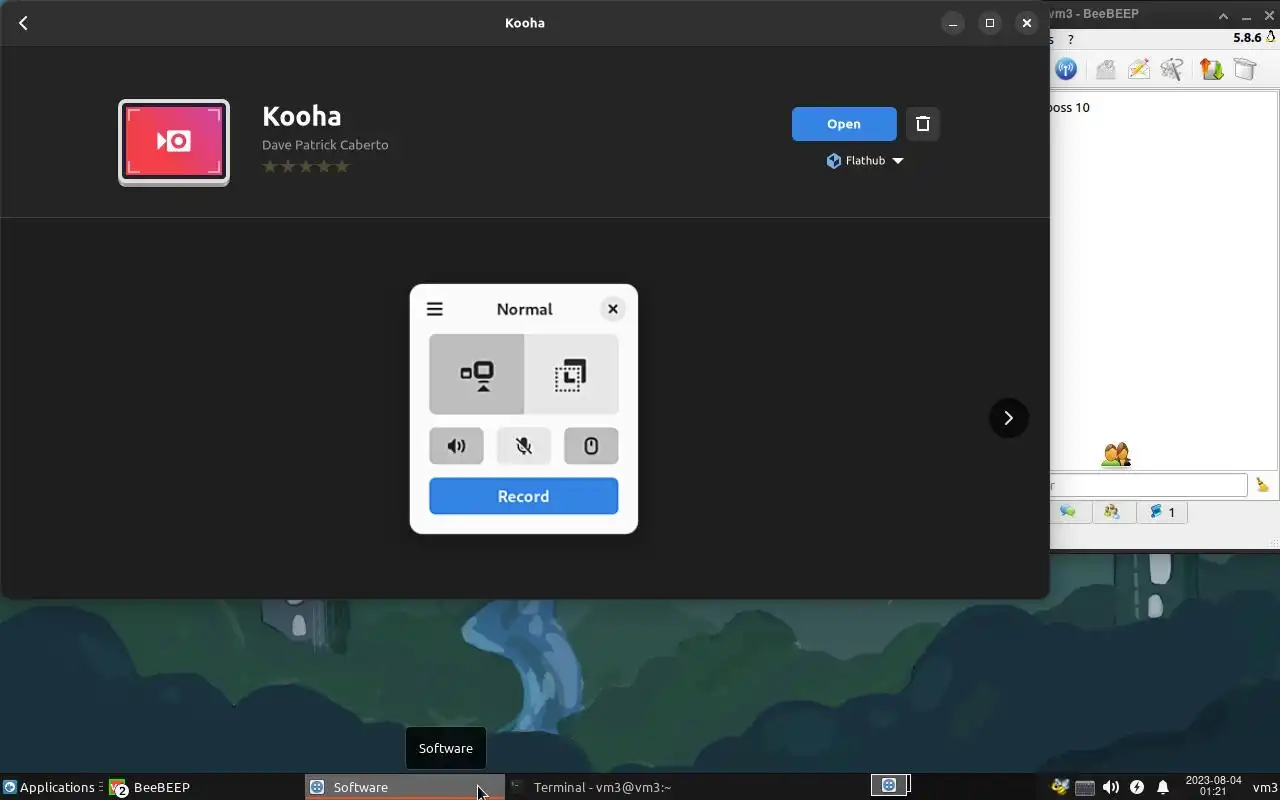
Task: Click the BeeBEEP penguin icon
Action: [x=1271, y=37]
